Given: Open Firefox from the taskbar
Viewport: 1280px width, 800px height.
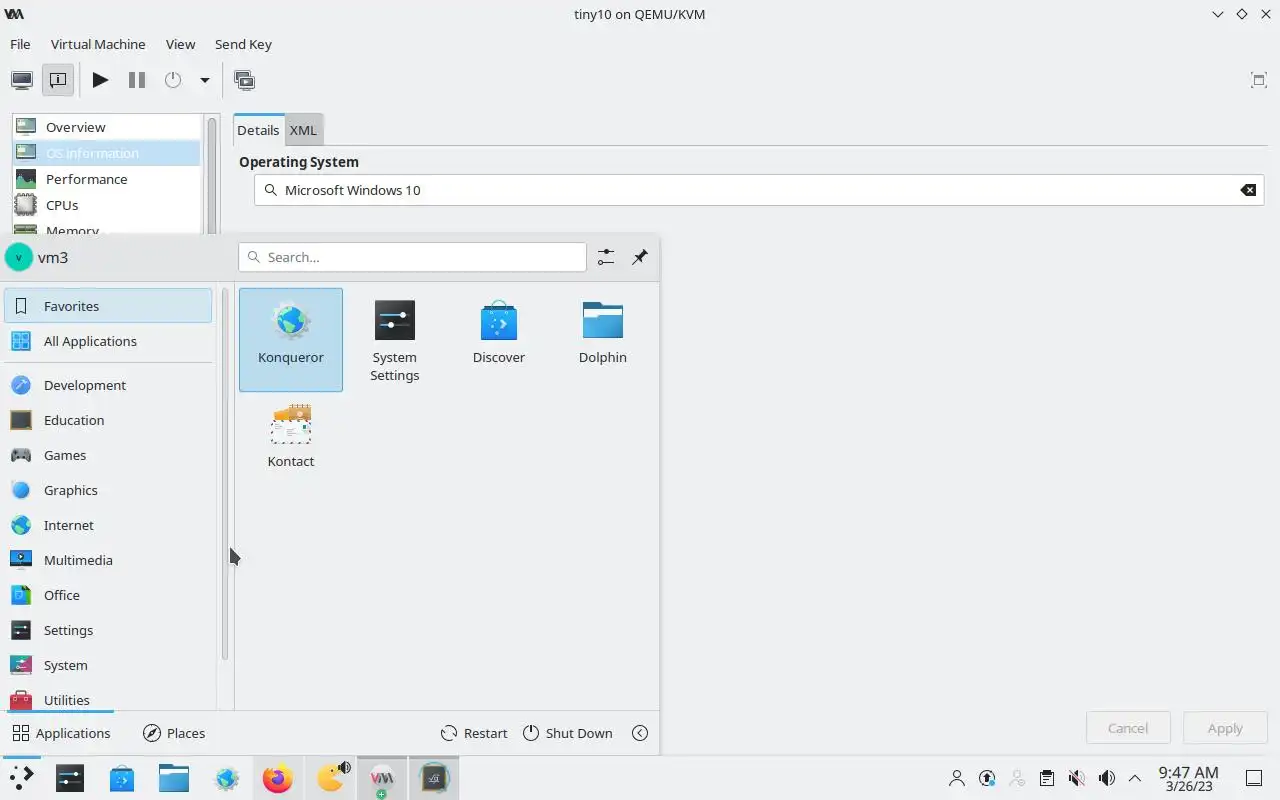Looking at the screenshot, I should click(278, 778).
